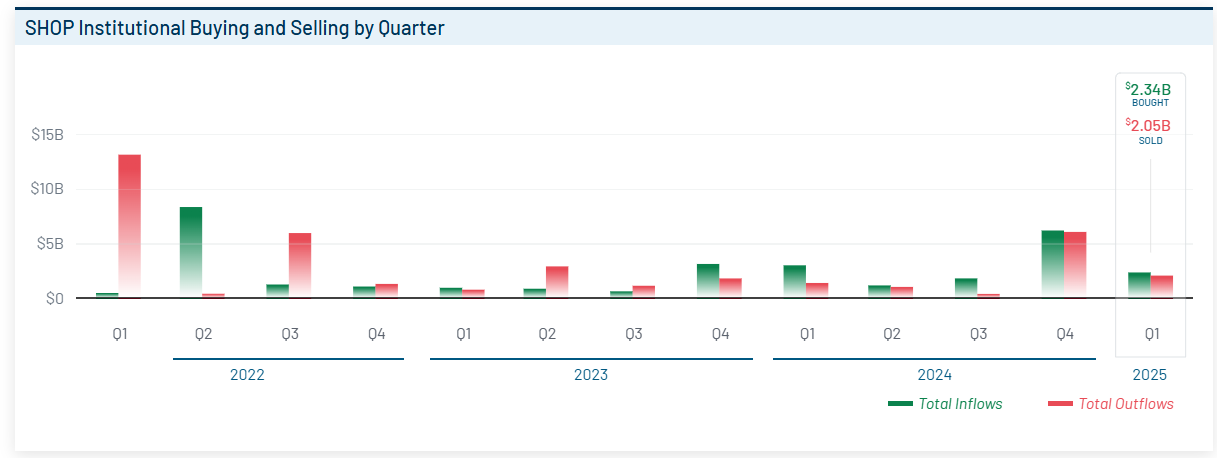Click the 2025 year label
This screenshot has width=1217, height=458.
(x=1150, y=376)
